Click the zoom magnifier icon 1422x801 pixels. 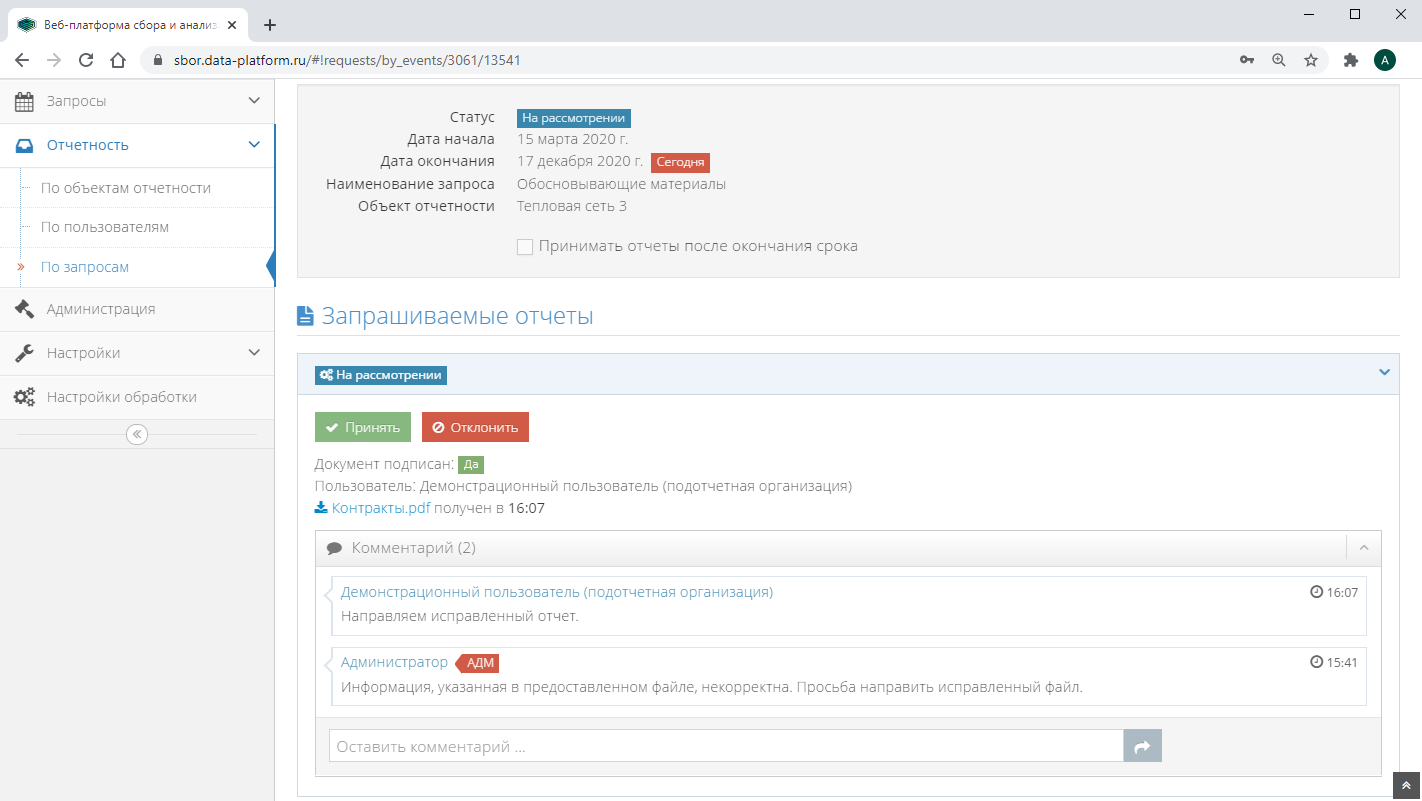coord(1279,60)
